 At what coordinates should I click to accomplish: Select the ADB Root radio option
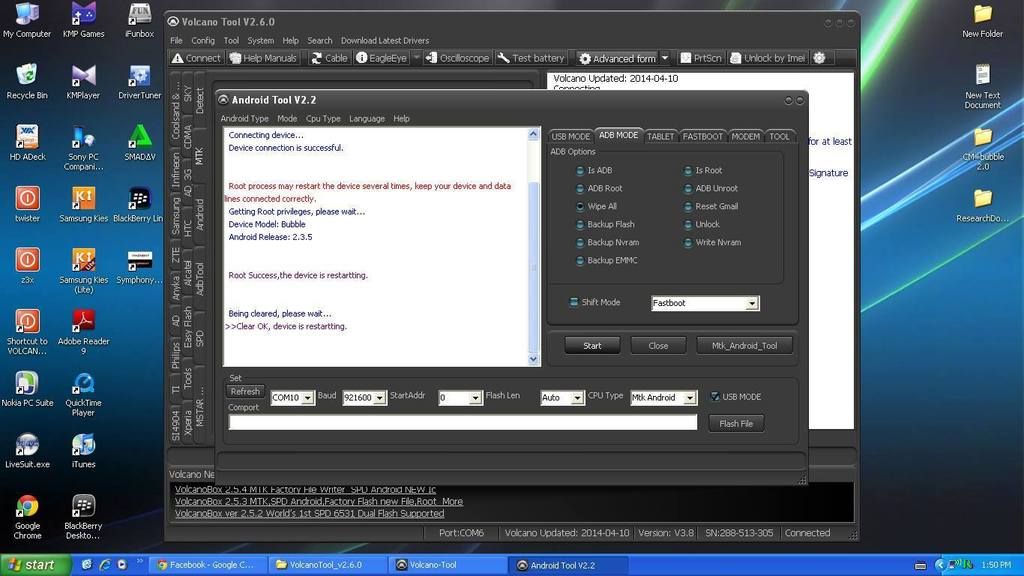[580, 189]
